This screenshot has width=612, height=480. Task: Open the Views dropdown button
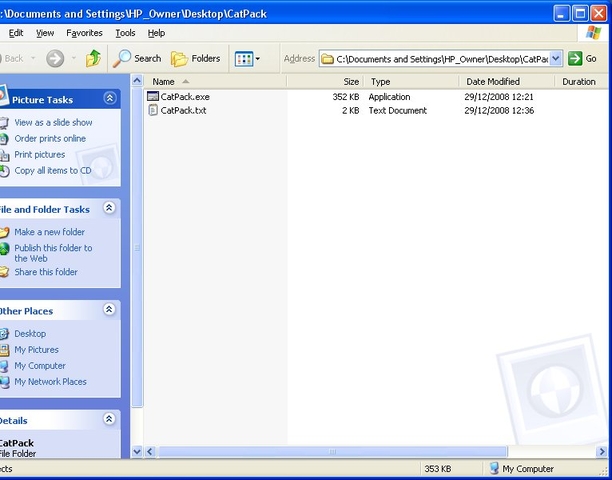pyautogui.click(x=247, y=59)
